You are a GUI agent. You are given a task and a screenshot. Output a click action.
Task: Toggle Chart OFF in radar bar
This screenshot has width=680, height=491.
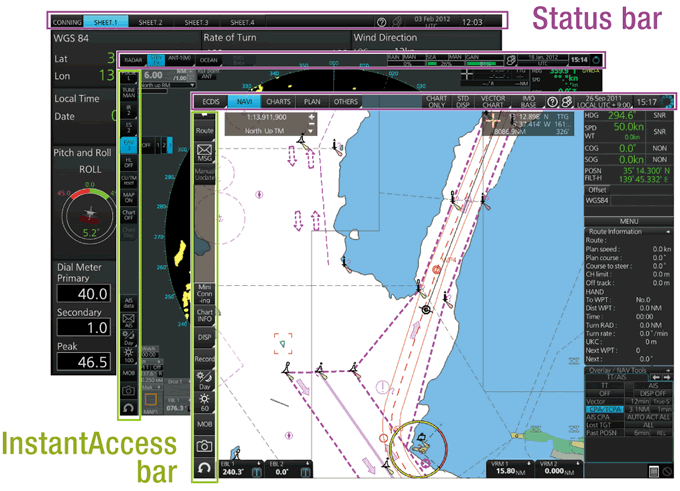pos(128,215)
